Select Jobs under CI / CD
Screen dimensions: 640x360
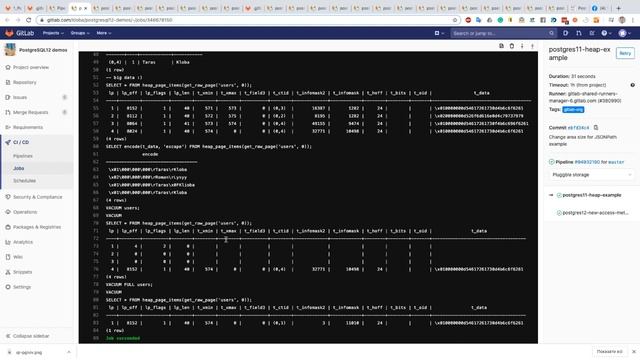[19, 168]
